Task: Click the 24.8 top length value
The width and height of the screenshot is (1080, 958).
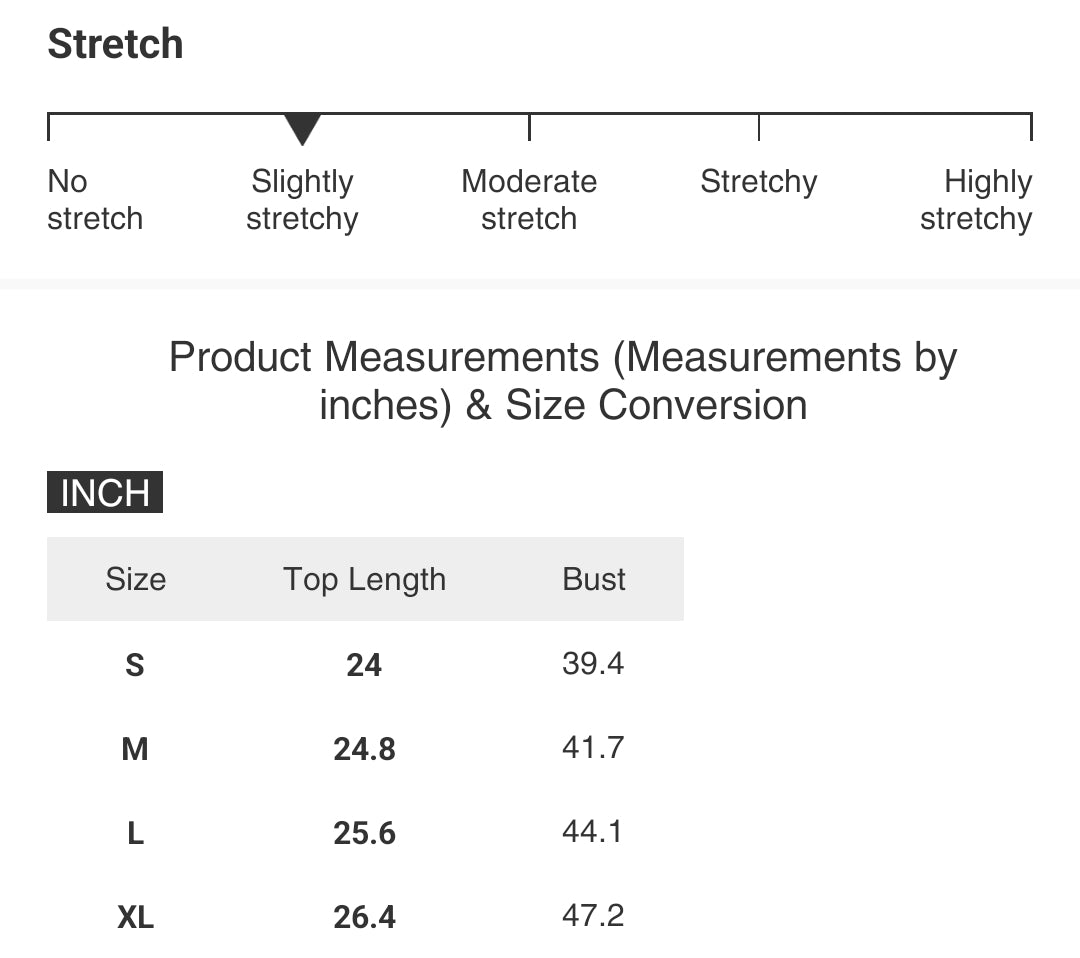Action: click(364, 749)
